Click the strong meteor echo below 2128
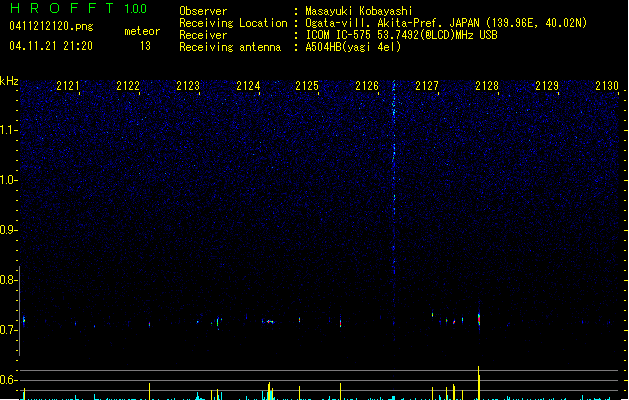This screenshot has height=400, width=629. coord(479,319)
